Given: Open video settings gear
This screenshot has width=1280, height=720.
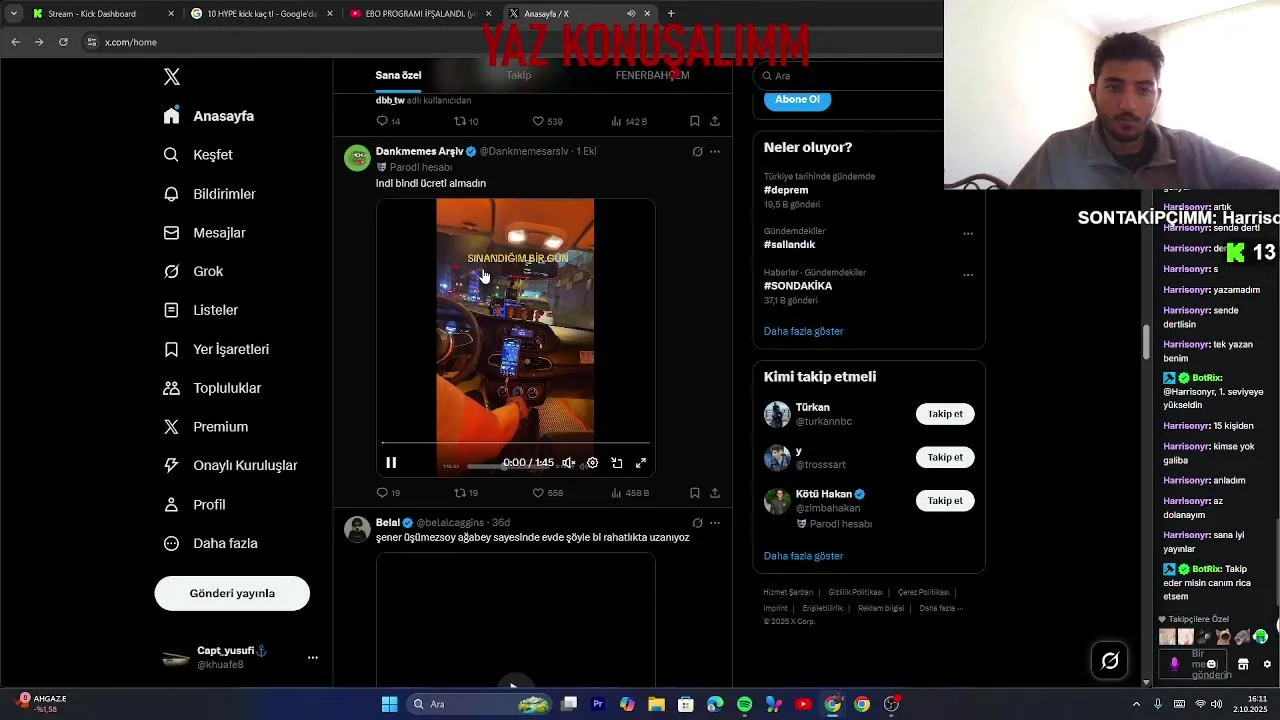Looking at the screenshot, I should pyautogui.click(x=592, y=463).
